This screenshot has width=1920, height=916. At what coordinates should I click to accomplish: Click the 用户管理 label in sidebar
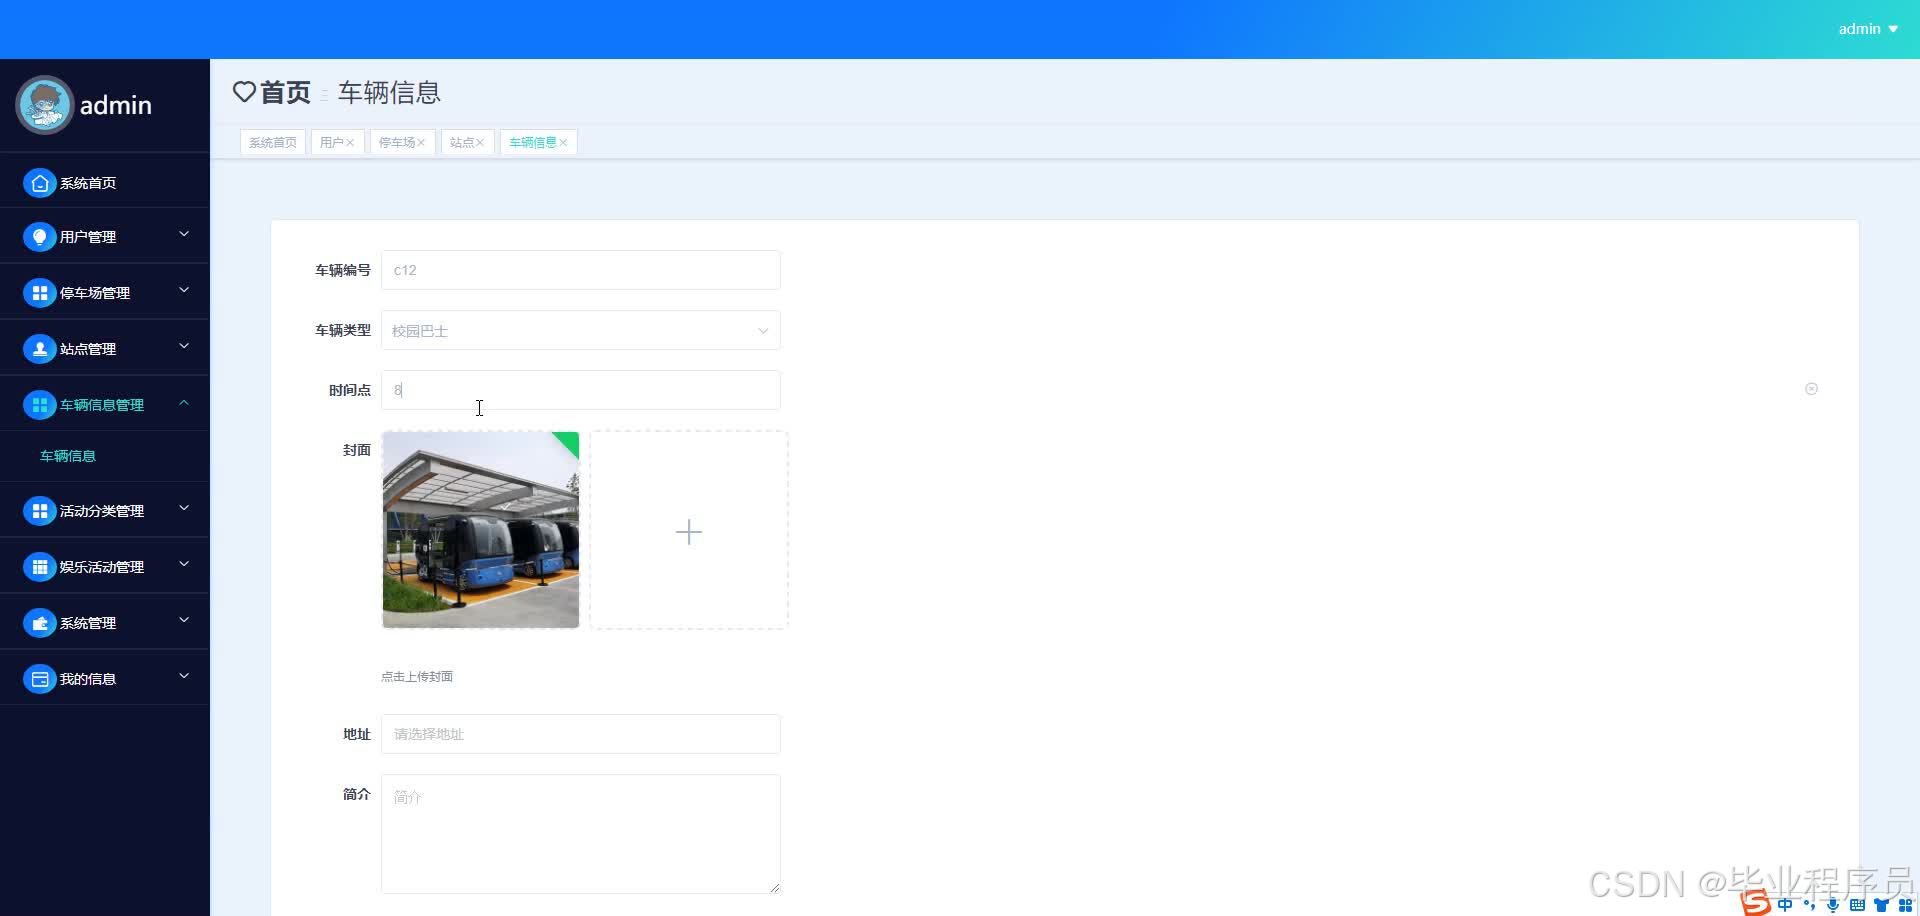(x=88, y=237)
